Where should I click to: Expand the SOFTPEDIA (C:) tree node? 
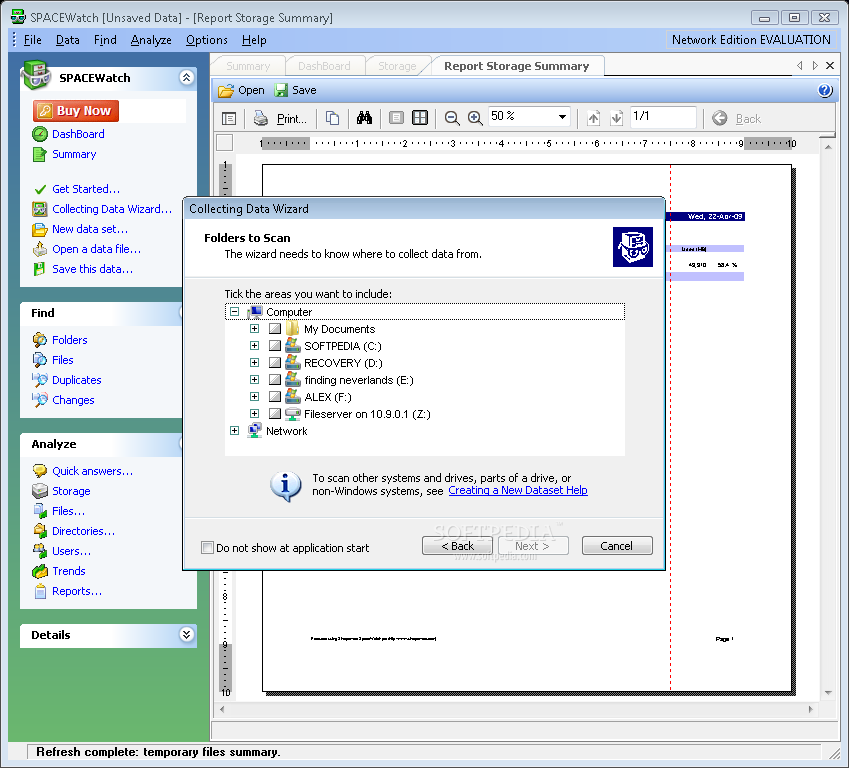[254, 346]
